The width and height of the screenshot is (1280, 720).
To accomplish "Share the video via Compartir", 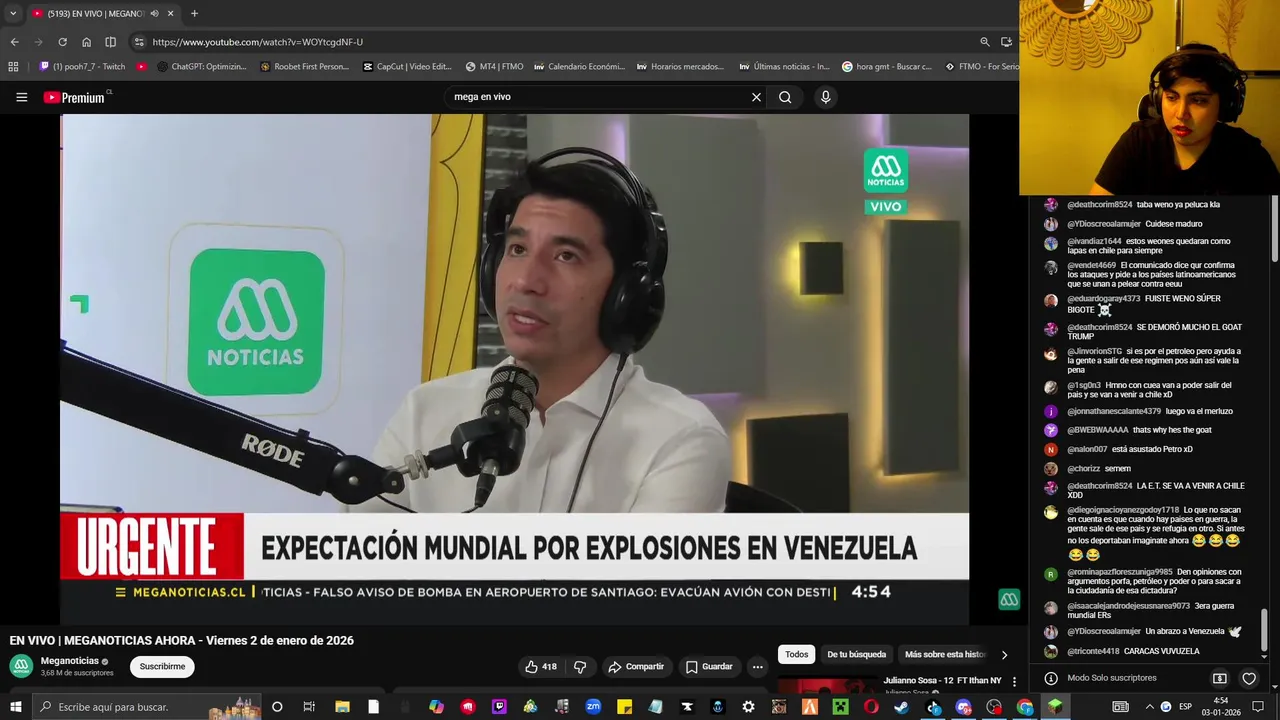I will click(x=636, y=666).
